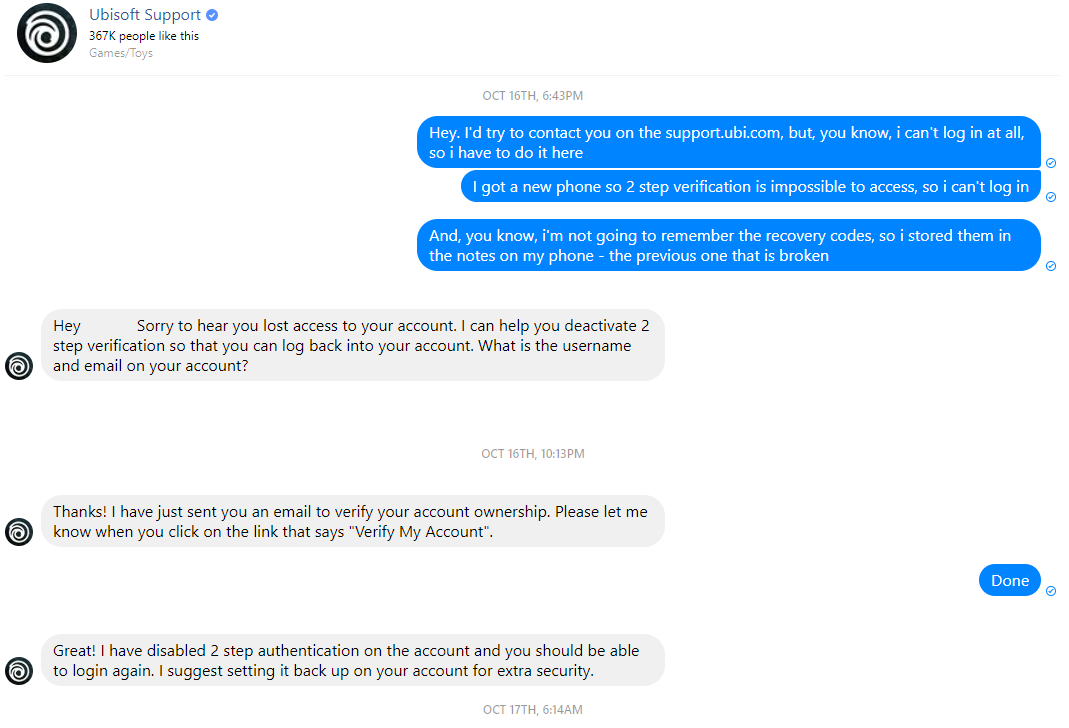Screen dimensions: 1069x728
Task: Select the Sorry to hear you lost access message
Action: tap(352, 346)
